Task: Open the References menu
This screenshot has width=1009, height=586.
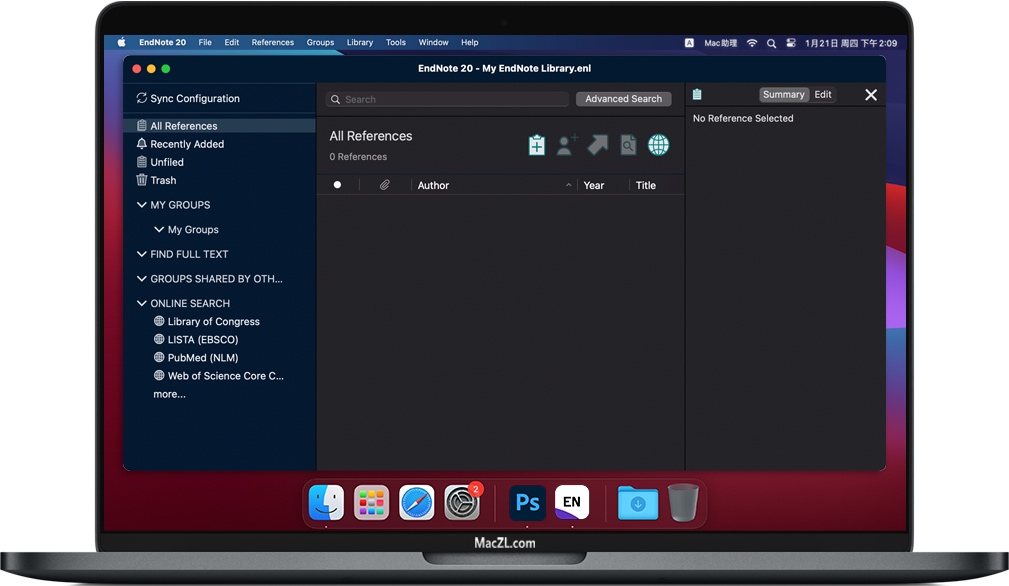Action: coord(272,43)
